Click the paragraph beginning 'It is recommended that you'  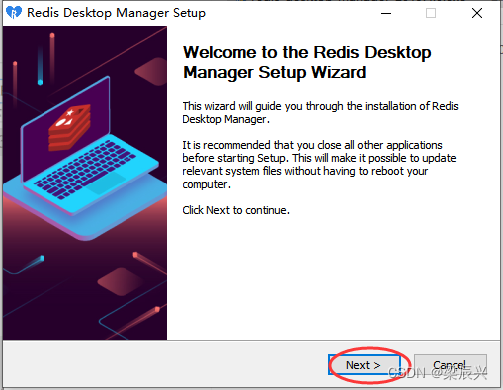319,164
